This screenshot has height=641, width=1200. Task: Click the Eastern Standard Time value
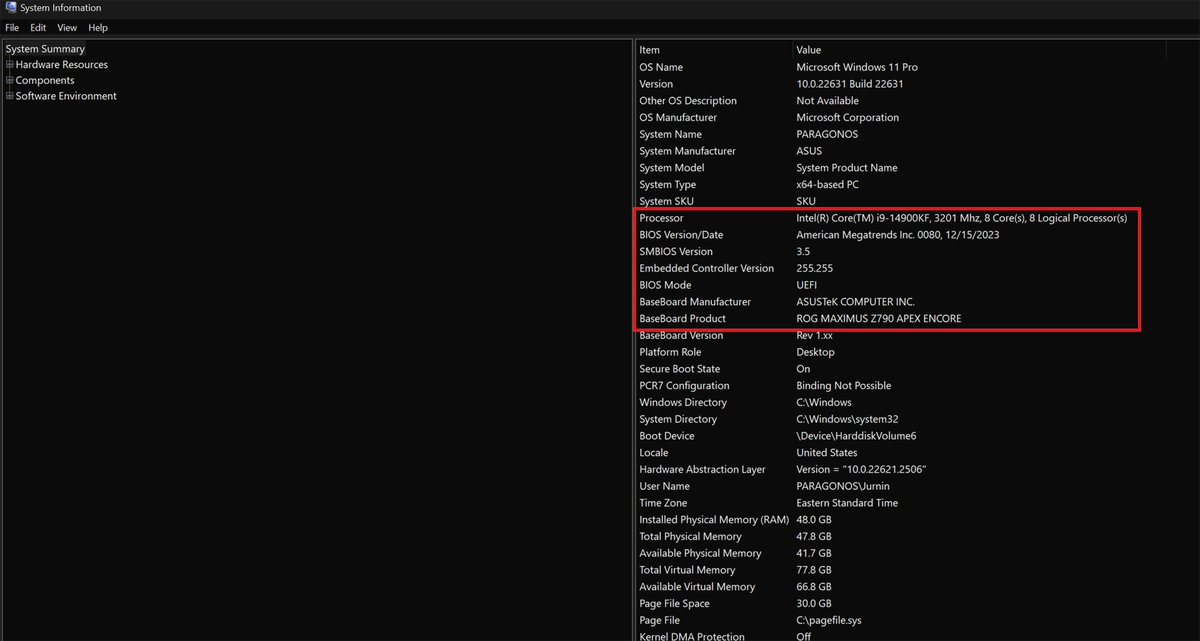point(847,503)
